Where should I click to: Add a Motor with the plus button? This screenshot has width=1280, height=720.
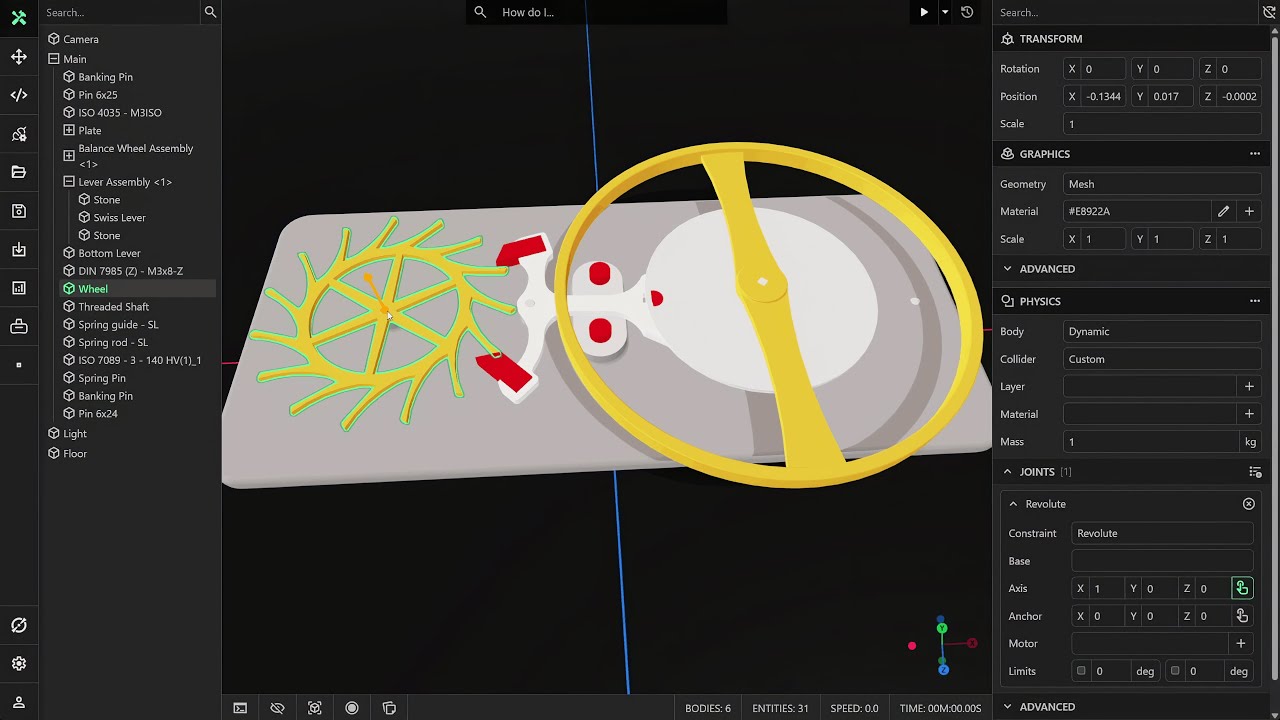[x=1240, y=643]
